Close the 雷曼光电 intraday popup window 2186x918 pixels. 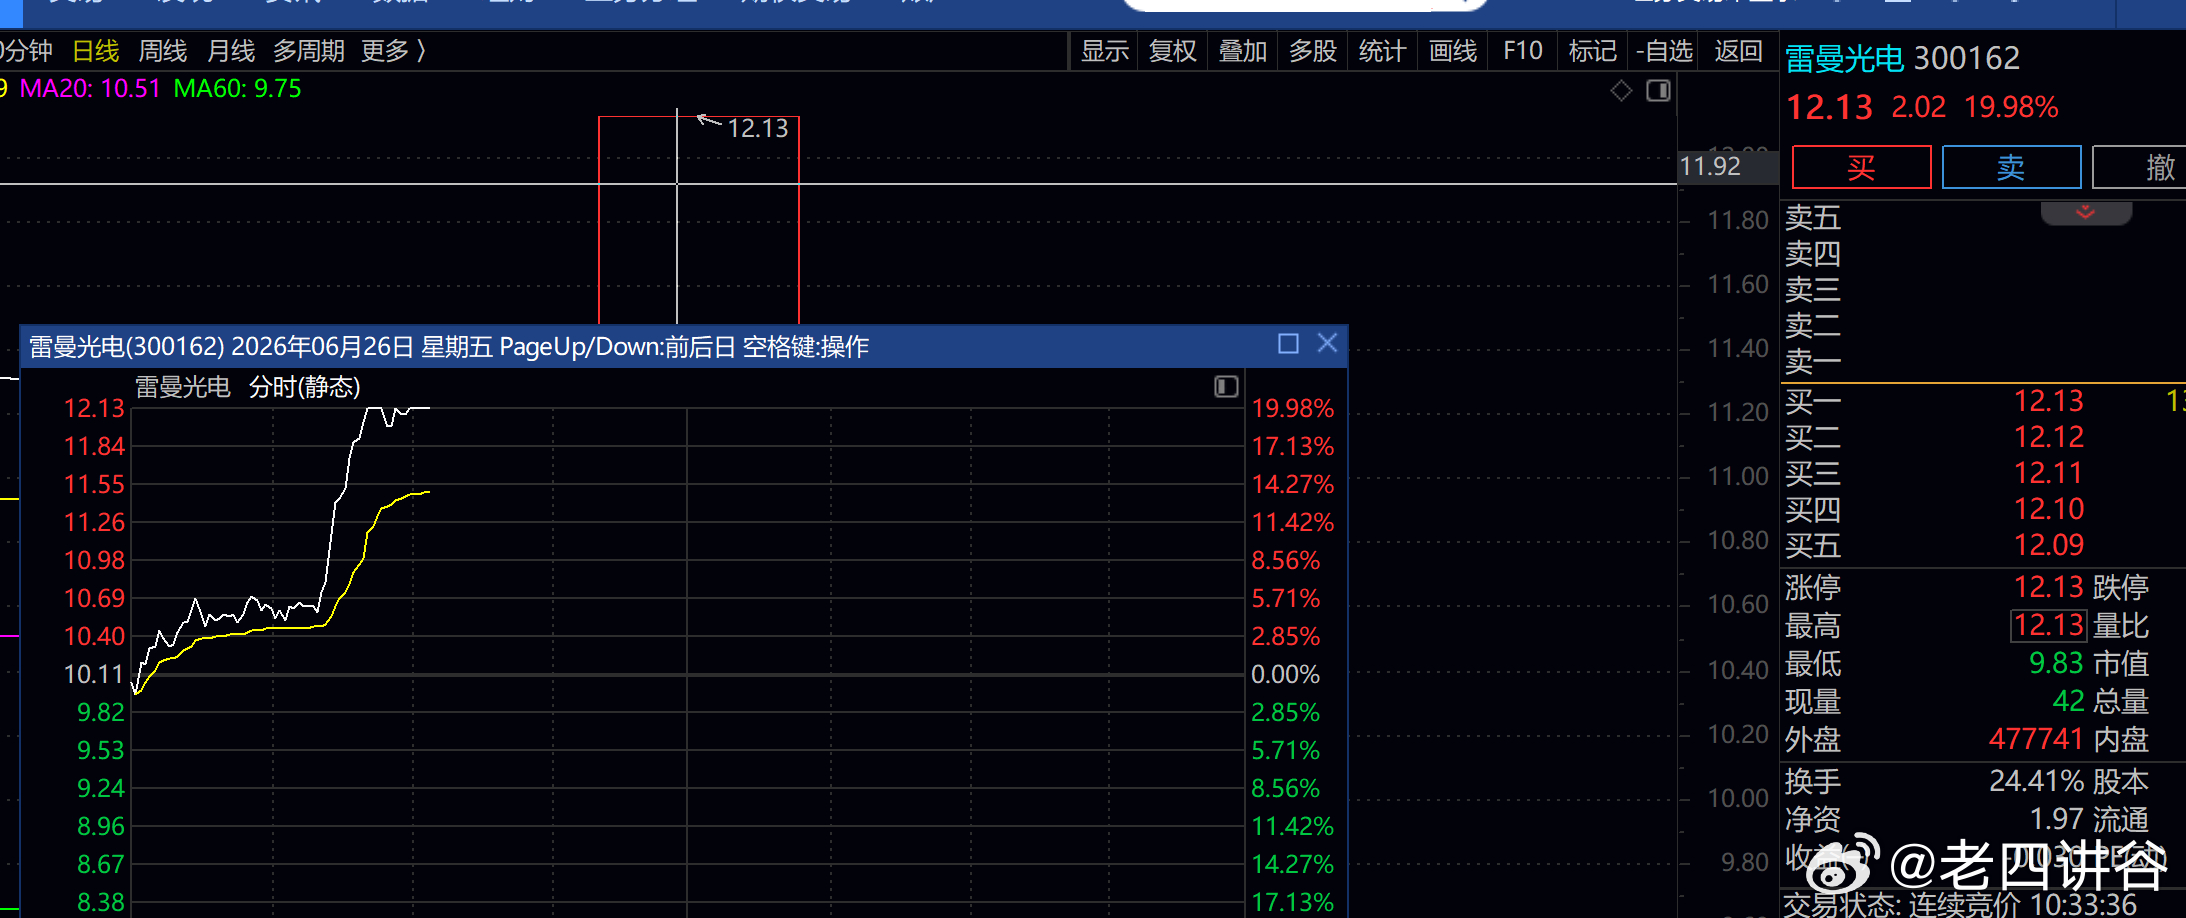pyautogui.click(x=1327, y=343)
